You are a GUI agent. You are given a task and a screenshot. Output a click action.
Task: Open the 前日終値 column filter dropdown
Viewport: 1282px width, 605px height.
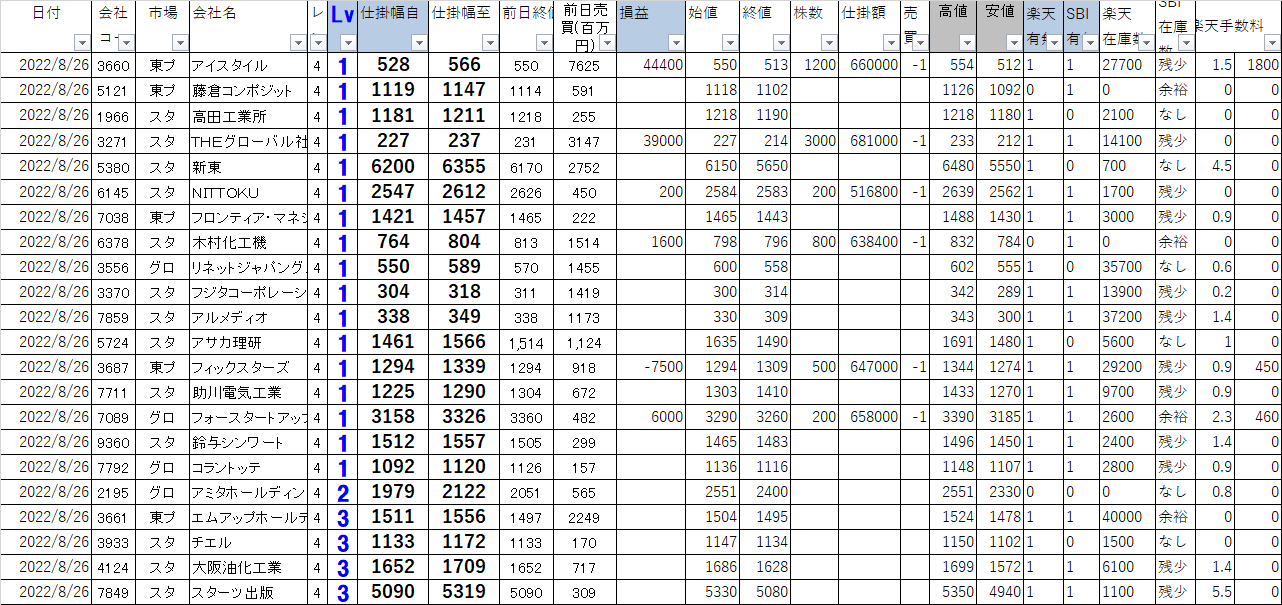click(x=546, y=43)
